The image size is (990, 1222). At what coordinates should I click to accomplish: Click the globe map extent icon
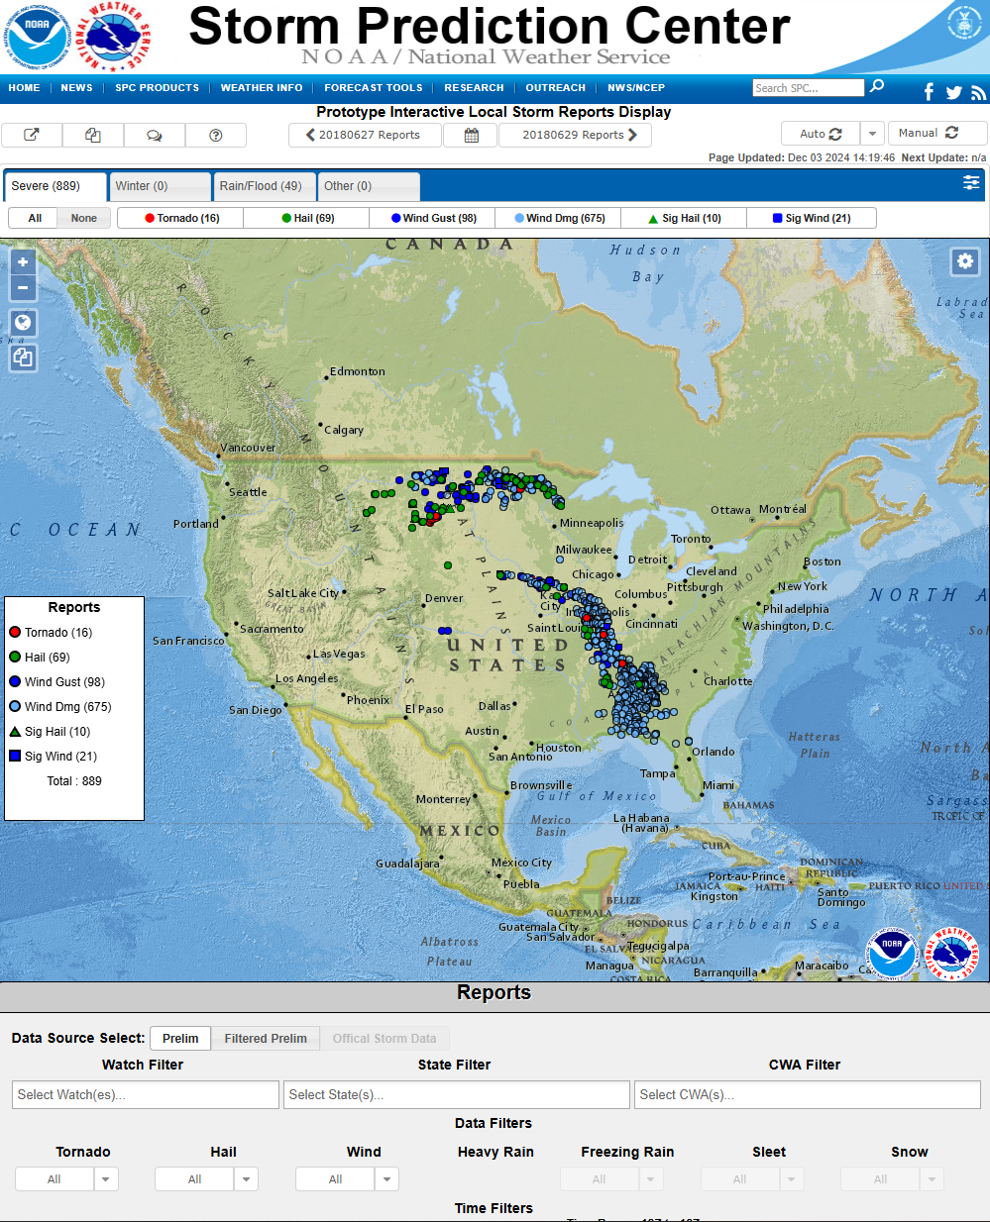pos(23,323)
